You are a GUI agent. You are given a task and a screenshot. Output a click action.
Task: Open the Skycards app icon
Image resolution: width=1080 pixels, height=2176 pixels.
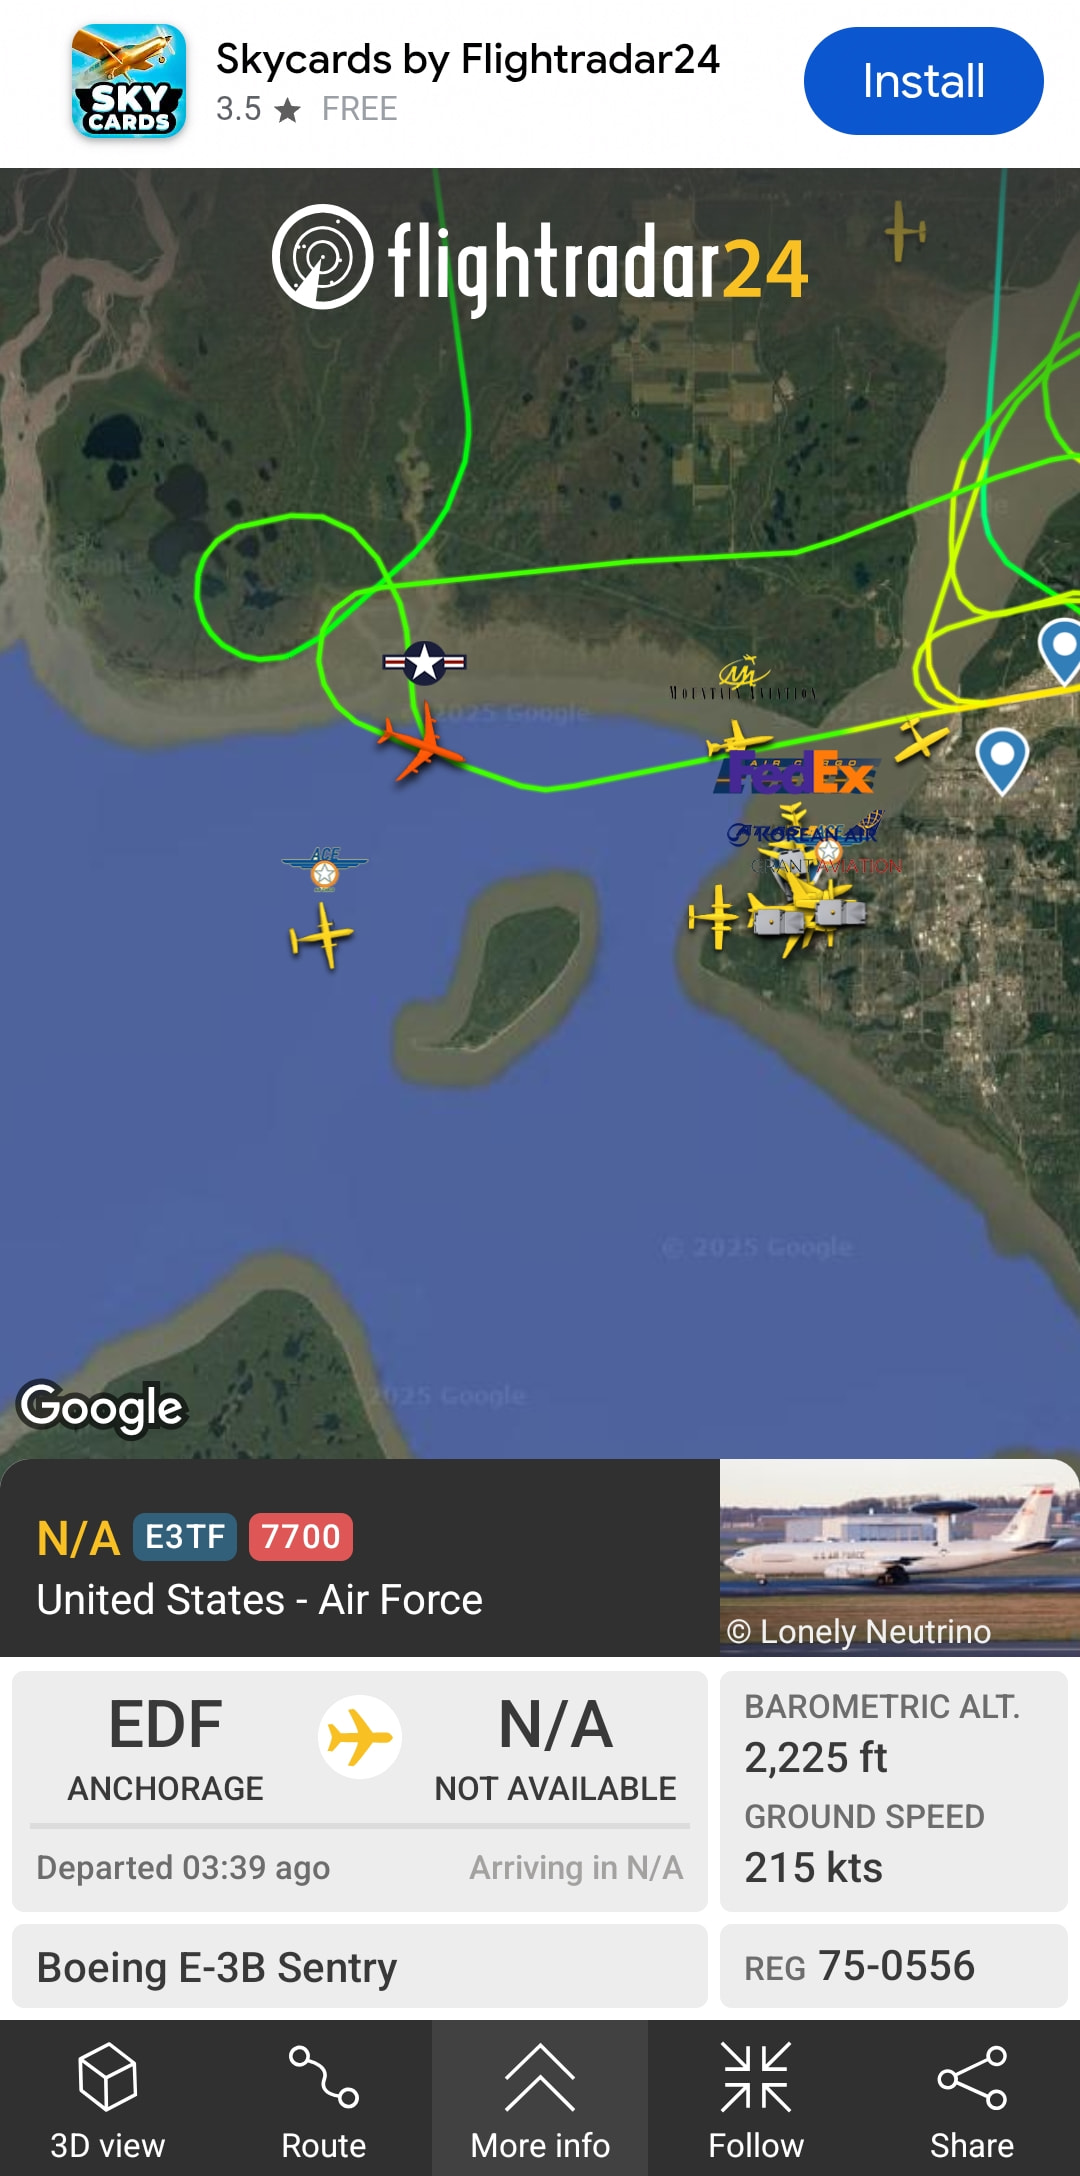coord(129,81)
